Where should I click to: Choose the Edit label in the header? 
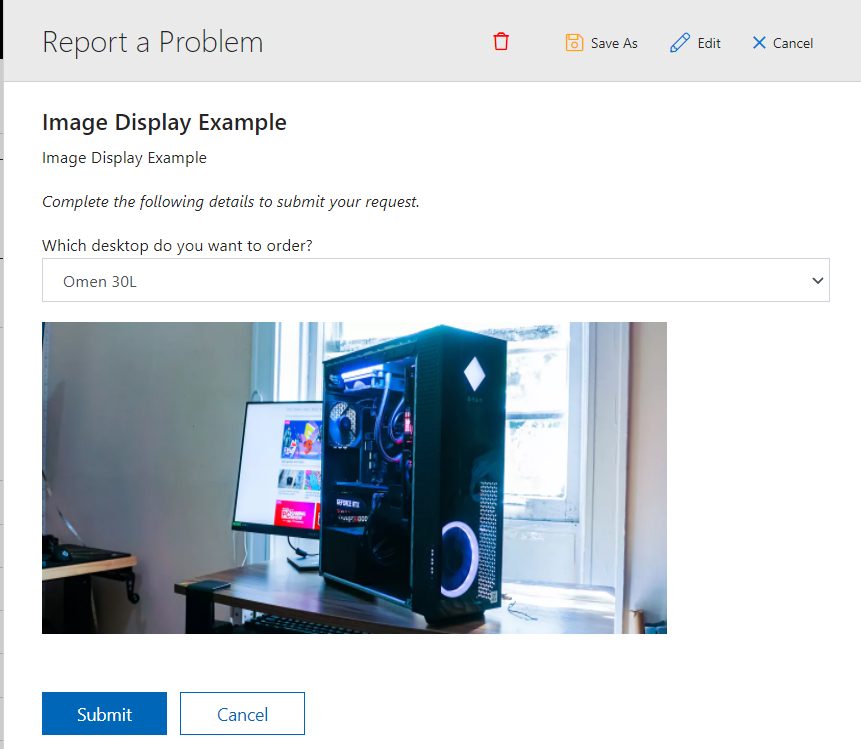(x=709, y=43)
